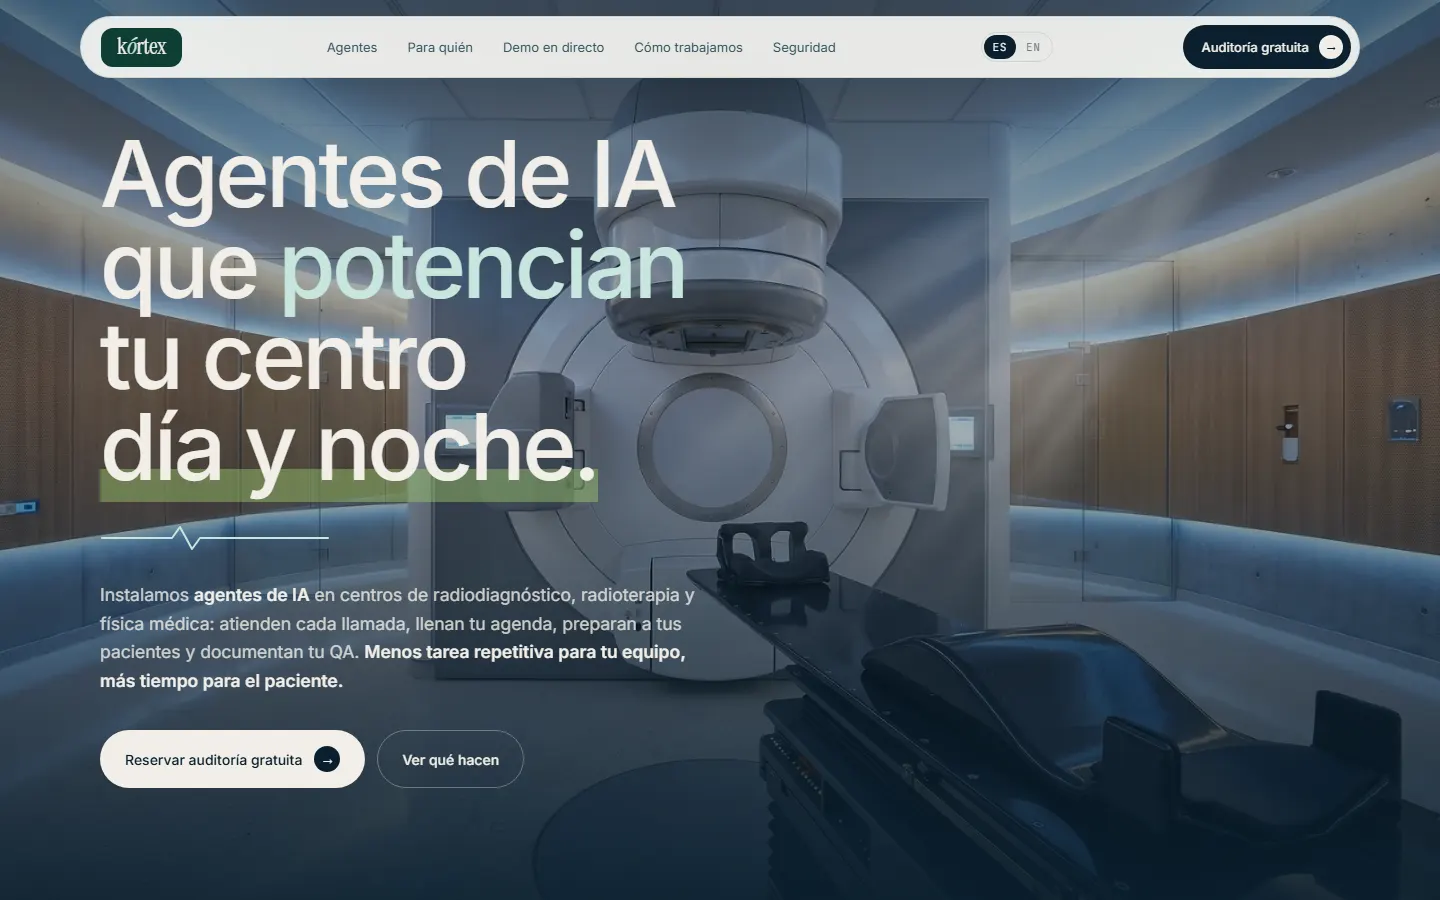Click arrow icon in Reservar auditoría button
Viewport: 1440px width, 900px height.
tap(327, 760)
